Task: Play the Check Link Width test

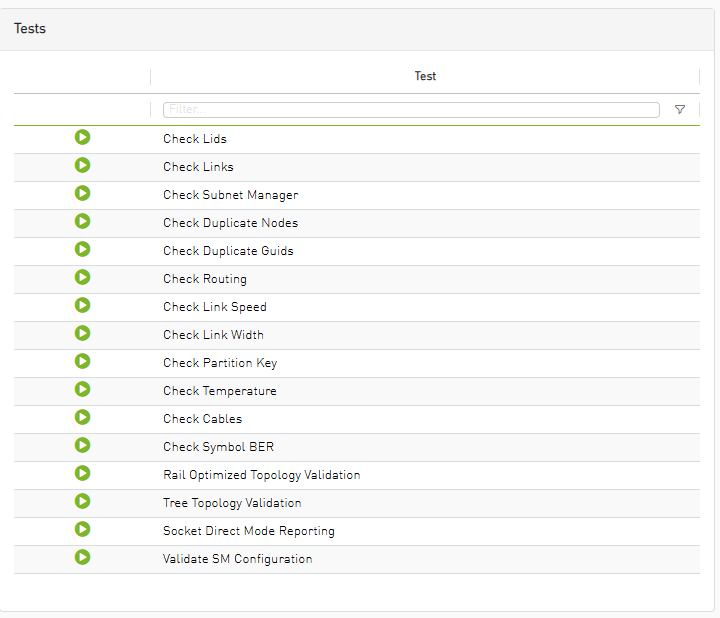Action: [83, 334]
